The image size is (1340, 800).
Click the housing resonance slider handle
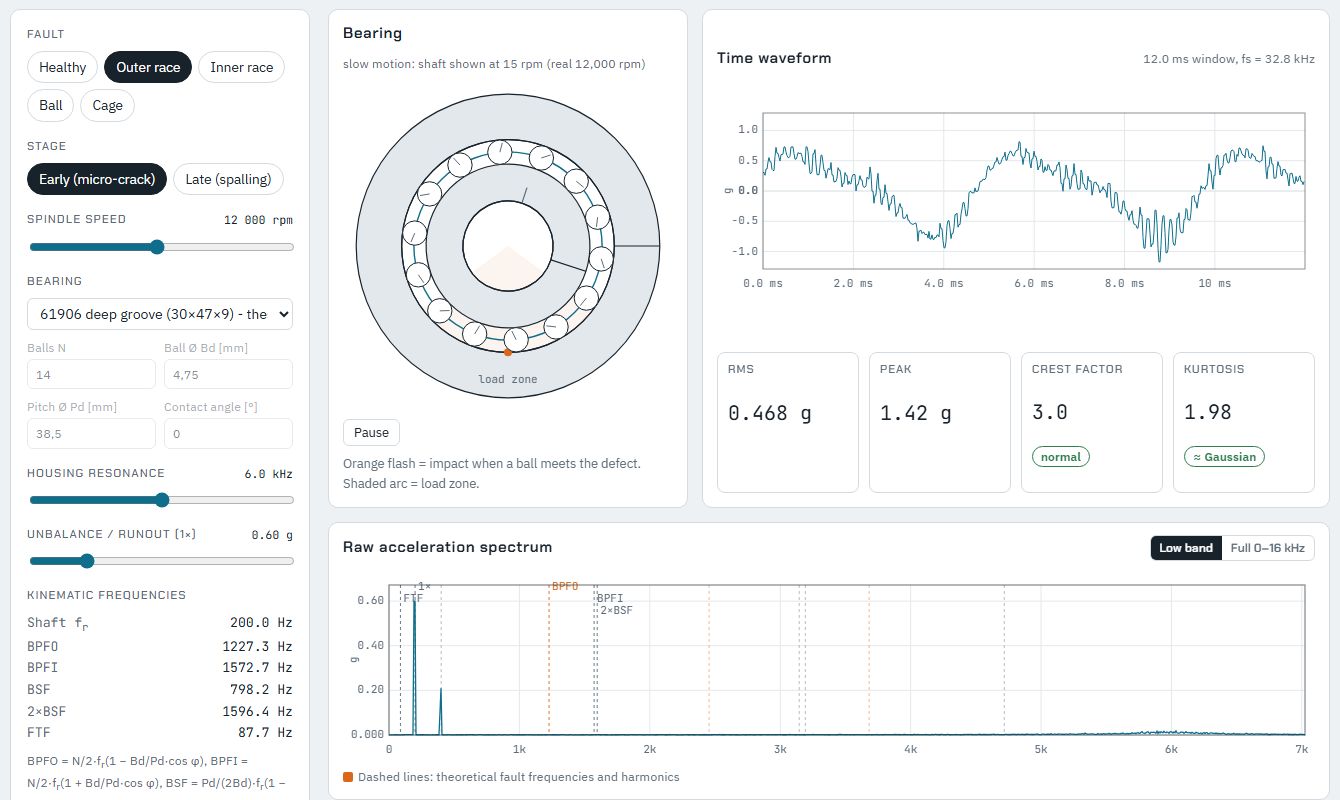pyautogui.click(x=162, y=500)
